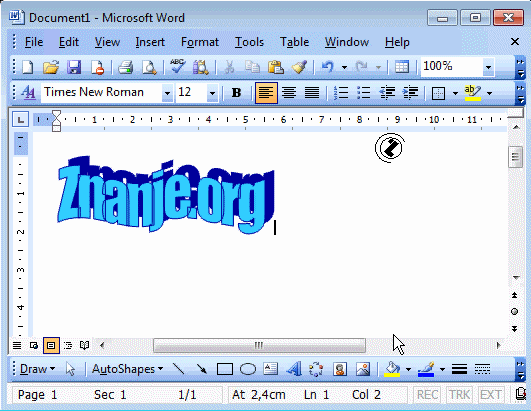Switch to Print Layout view
This screenshot has height=411, width=531.
pyautogui.click(x=51, y=345)
